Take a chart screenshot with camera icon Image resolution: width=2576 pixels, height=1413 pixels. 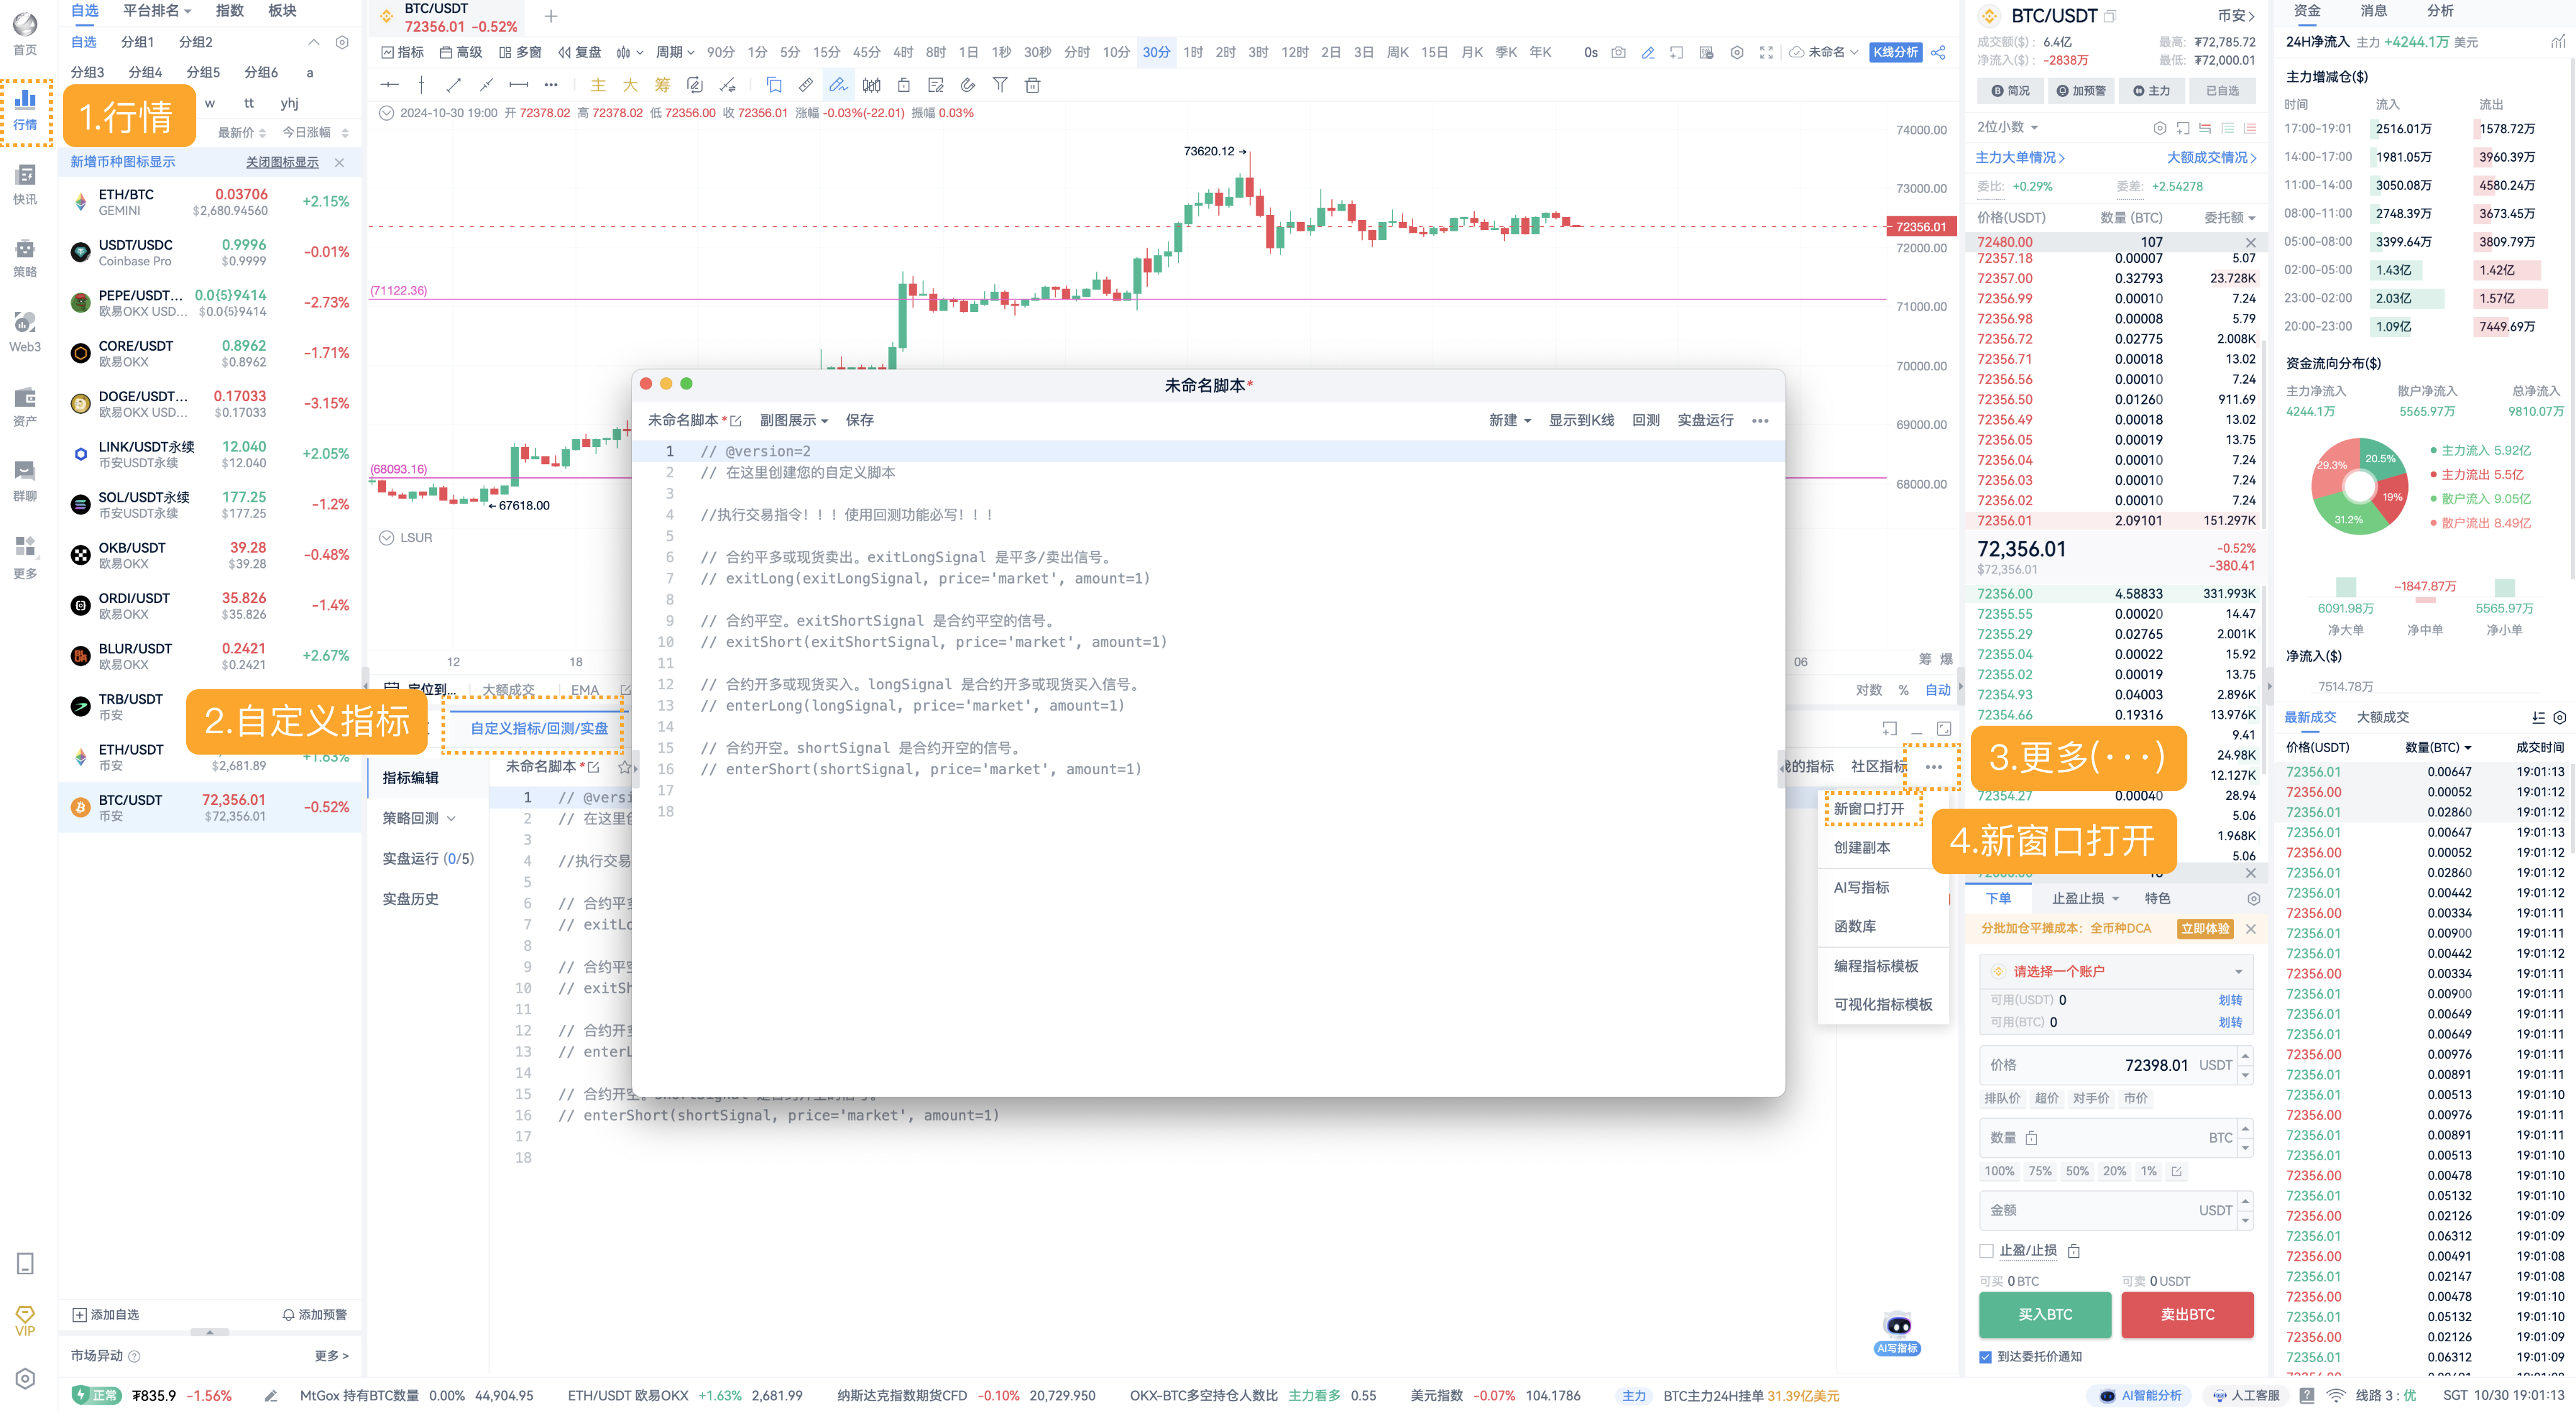click(x=1618, y=52)
